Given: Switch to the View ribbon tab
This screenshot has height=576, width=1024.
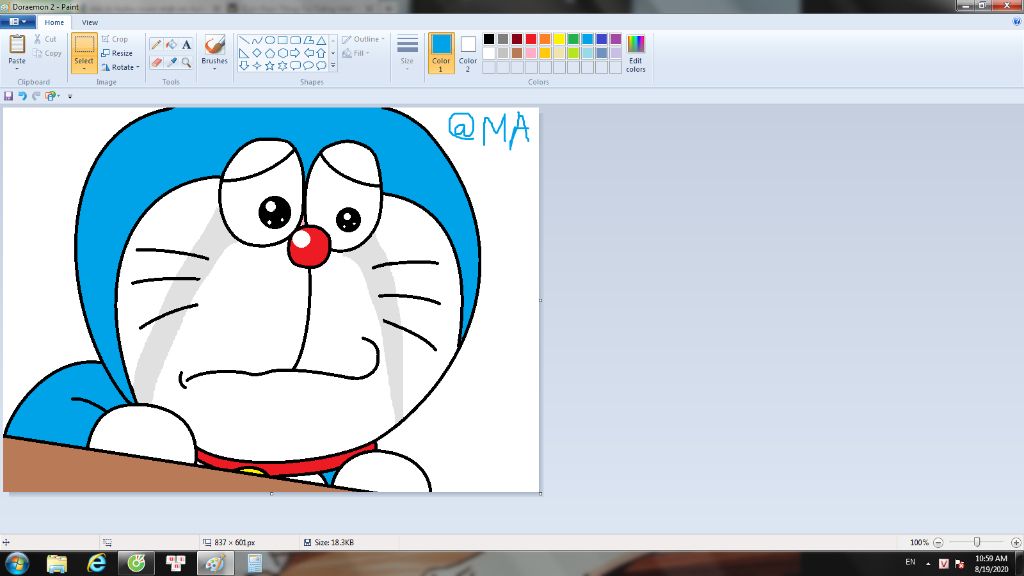Looking at the screenshot, I should 89,22.
